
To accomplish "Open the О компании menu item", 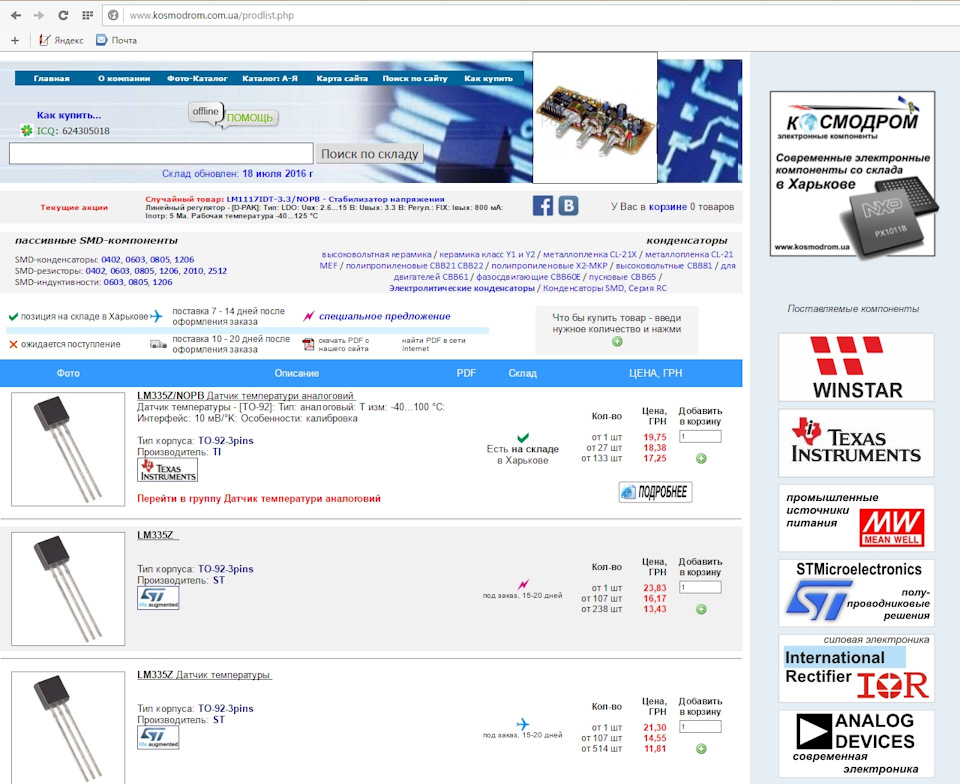I will [x=124, y=78].
